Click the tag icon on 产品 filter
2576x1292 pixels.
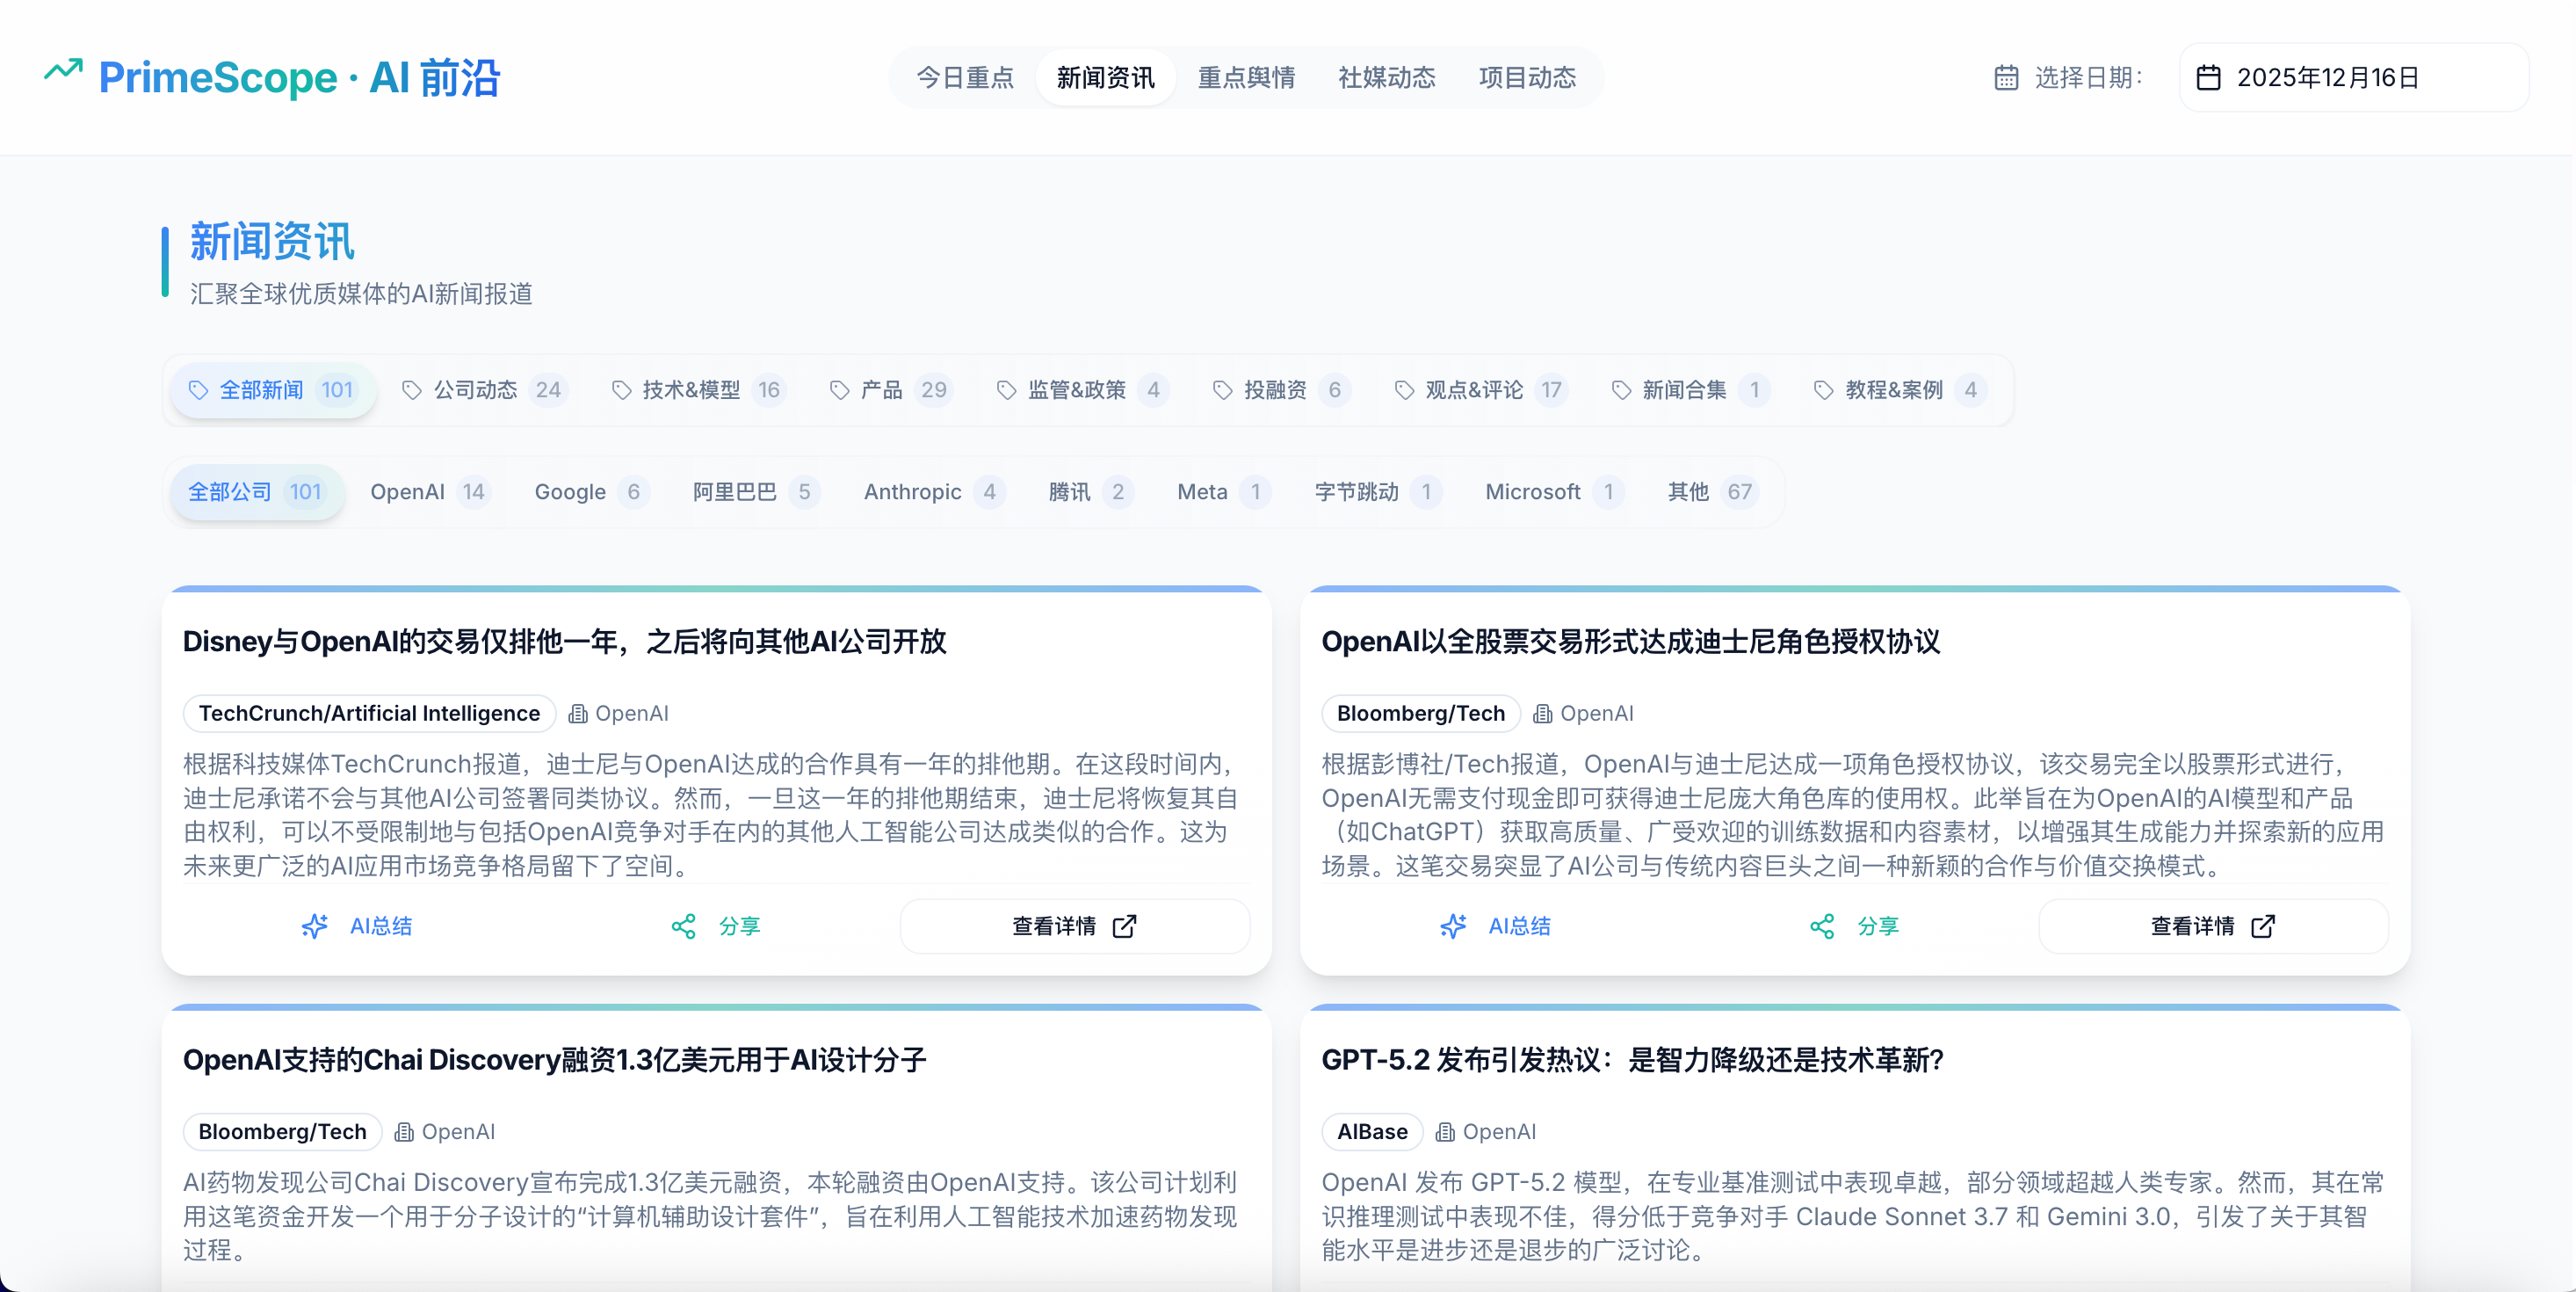click(x=840, y=390)
